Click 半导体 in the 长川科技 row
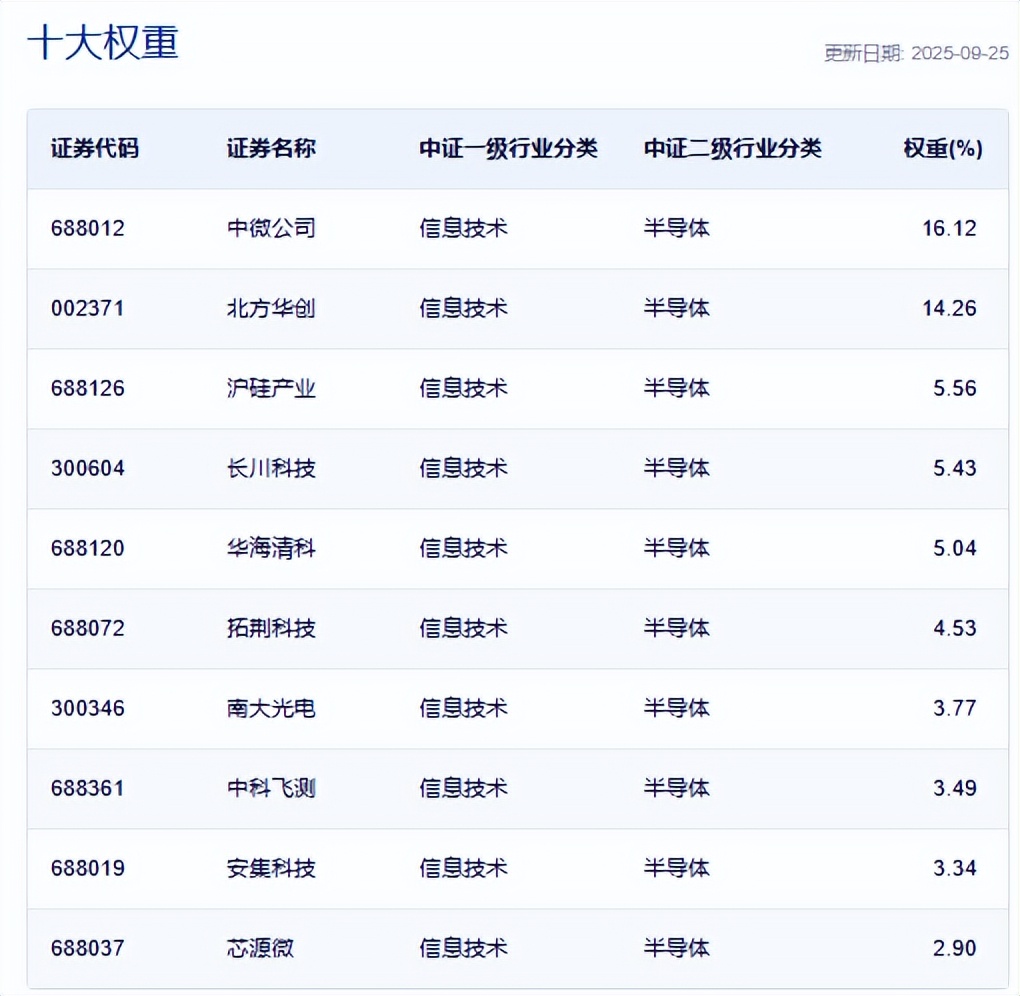Screen dimensions: 1020x996 tap(677, 468)
